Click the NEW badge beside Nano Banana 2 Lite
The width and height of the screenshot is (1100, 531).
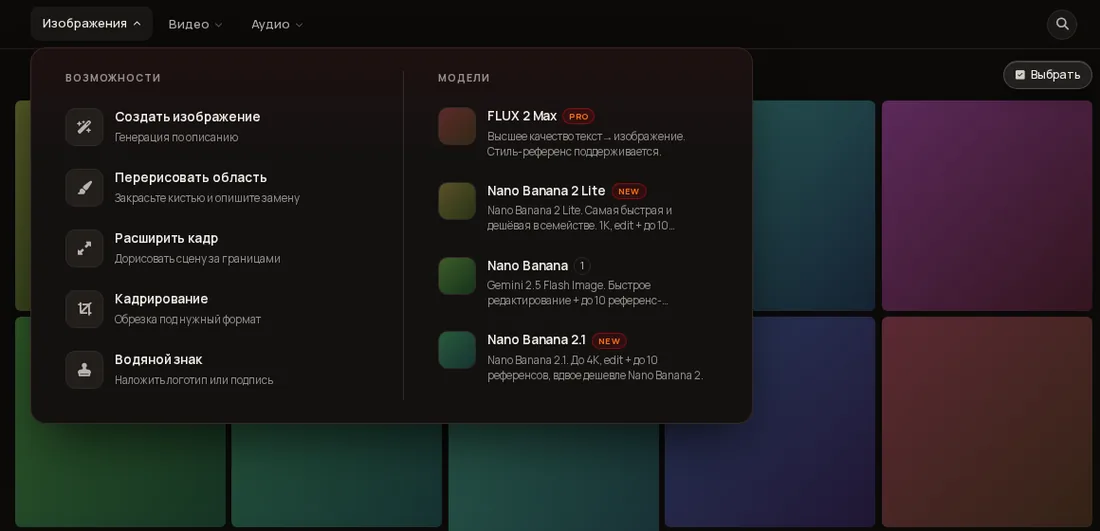click(629, 191)
